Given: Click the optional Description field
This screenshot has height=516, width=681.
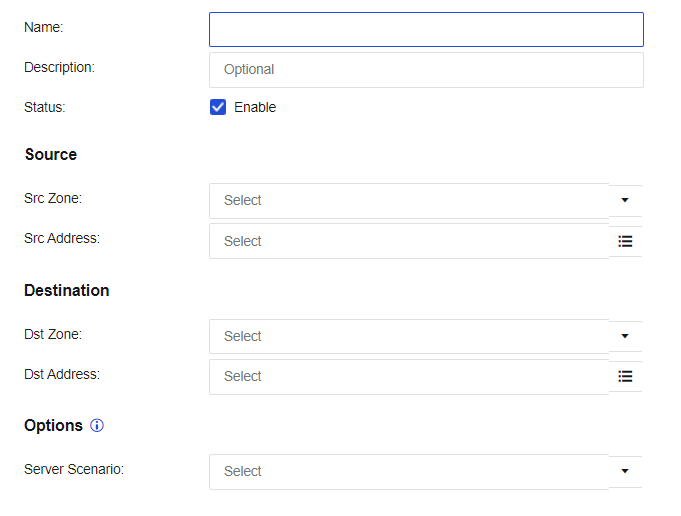Looking at the screenshot, I should coord(426,70).
